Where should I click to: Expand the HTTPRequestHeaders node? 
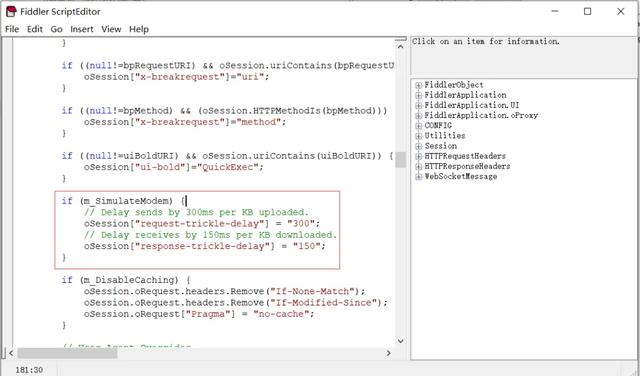(418, 156)
